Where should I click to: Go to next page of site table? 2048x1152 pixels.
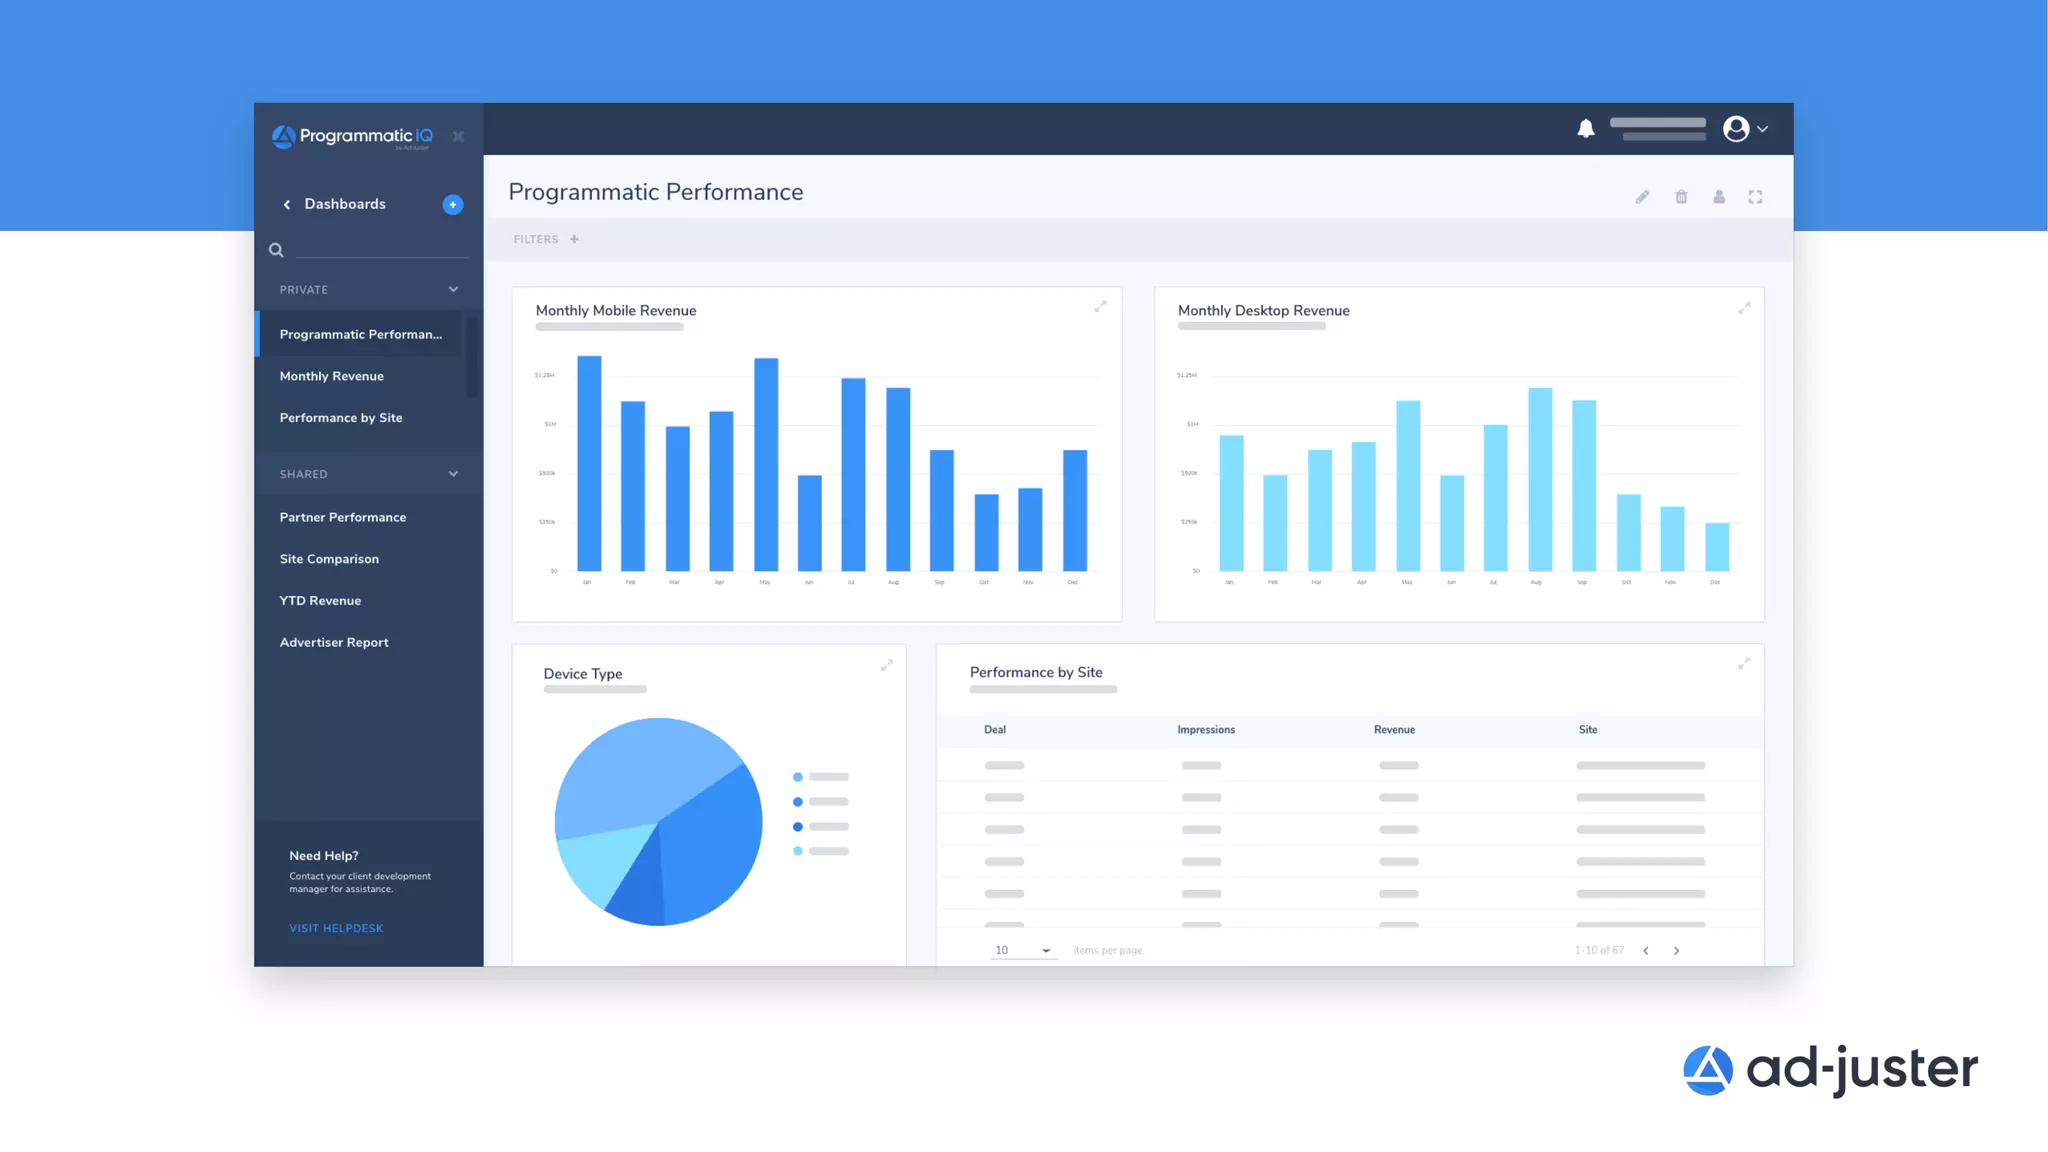point(1676,951)
